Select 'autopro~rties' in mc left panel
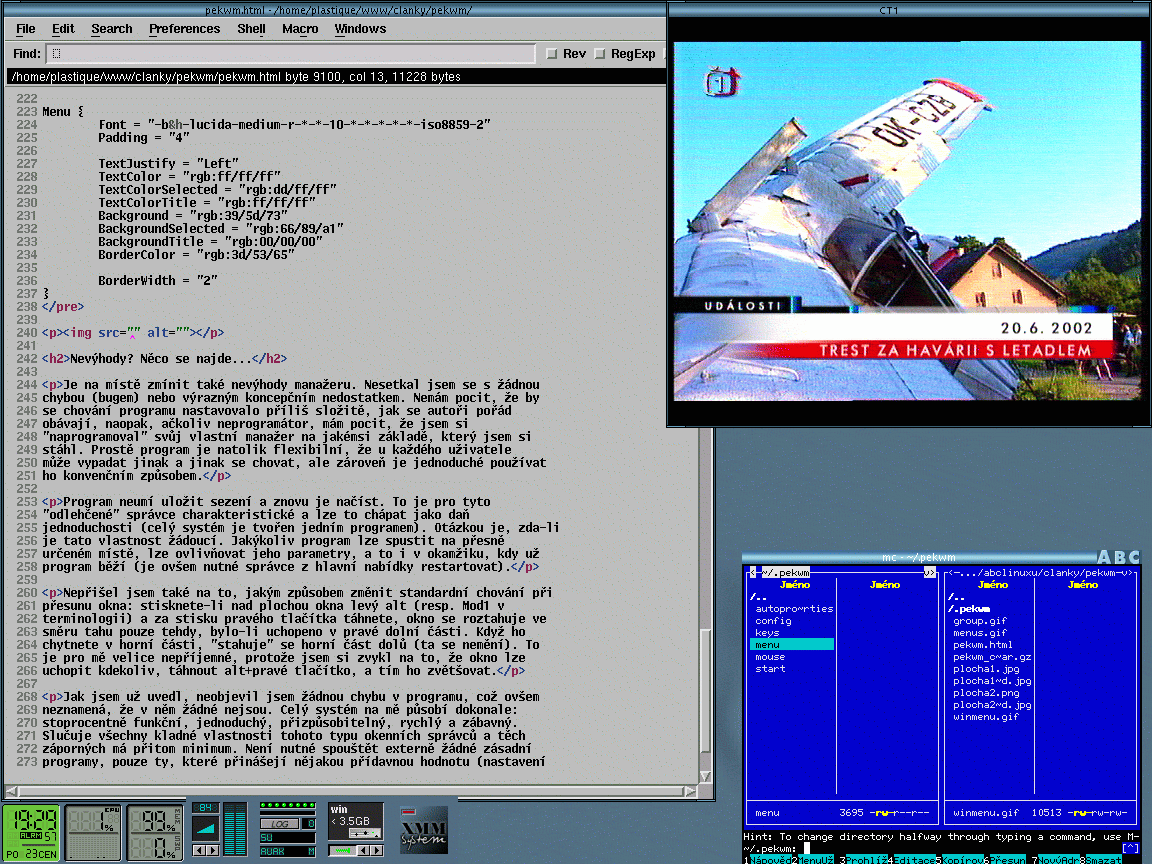This screenshot has width=1152, height=864. pyautogui.click(x=794, y=608)
